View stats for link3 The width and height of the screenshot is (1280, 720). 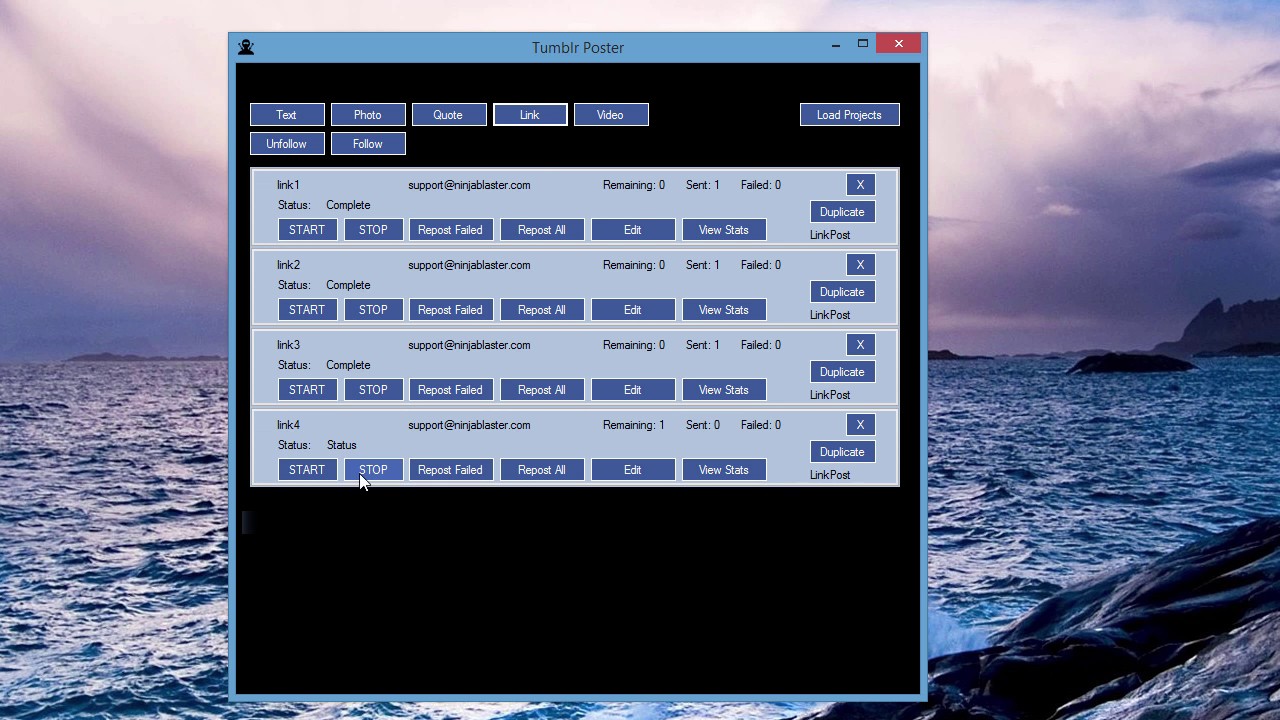tap(724, 390)
